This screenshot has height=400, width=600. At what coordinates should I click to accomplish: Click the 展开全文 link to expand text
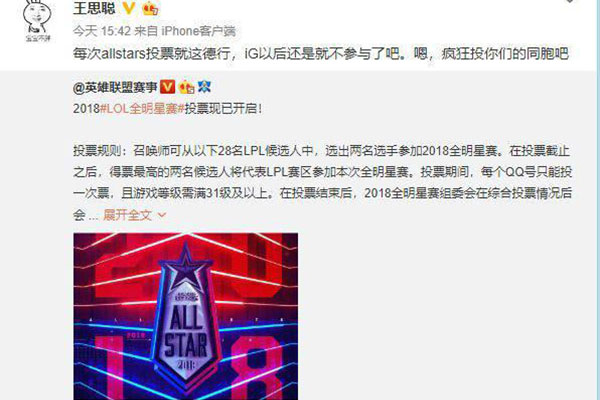pyautogui.click(x=127, y=215)
